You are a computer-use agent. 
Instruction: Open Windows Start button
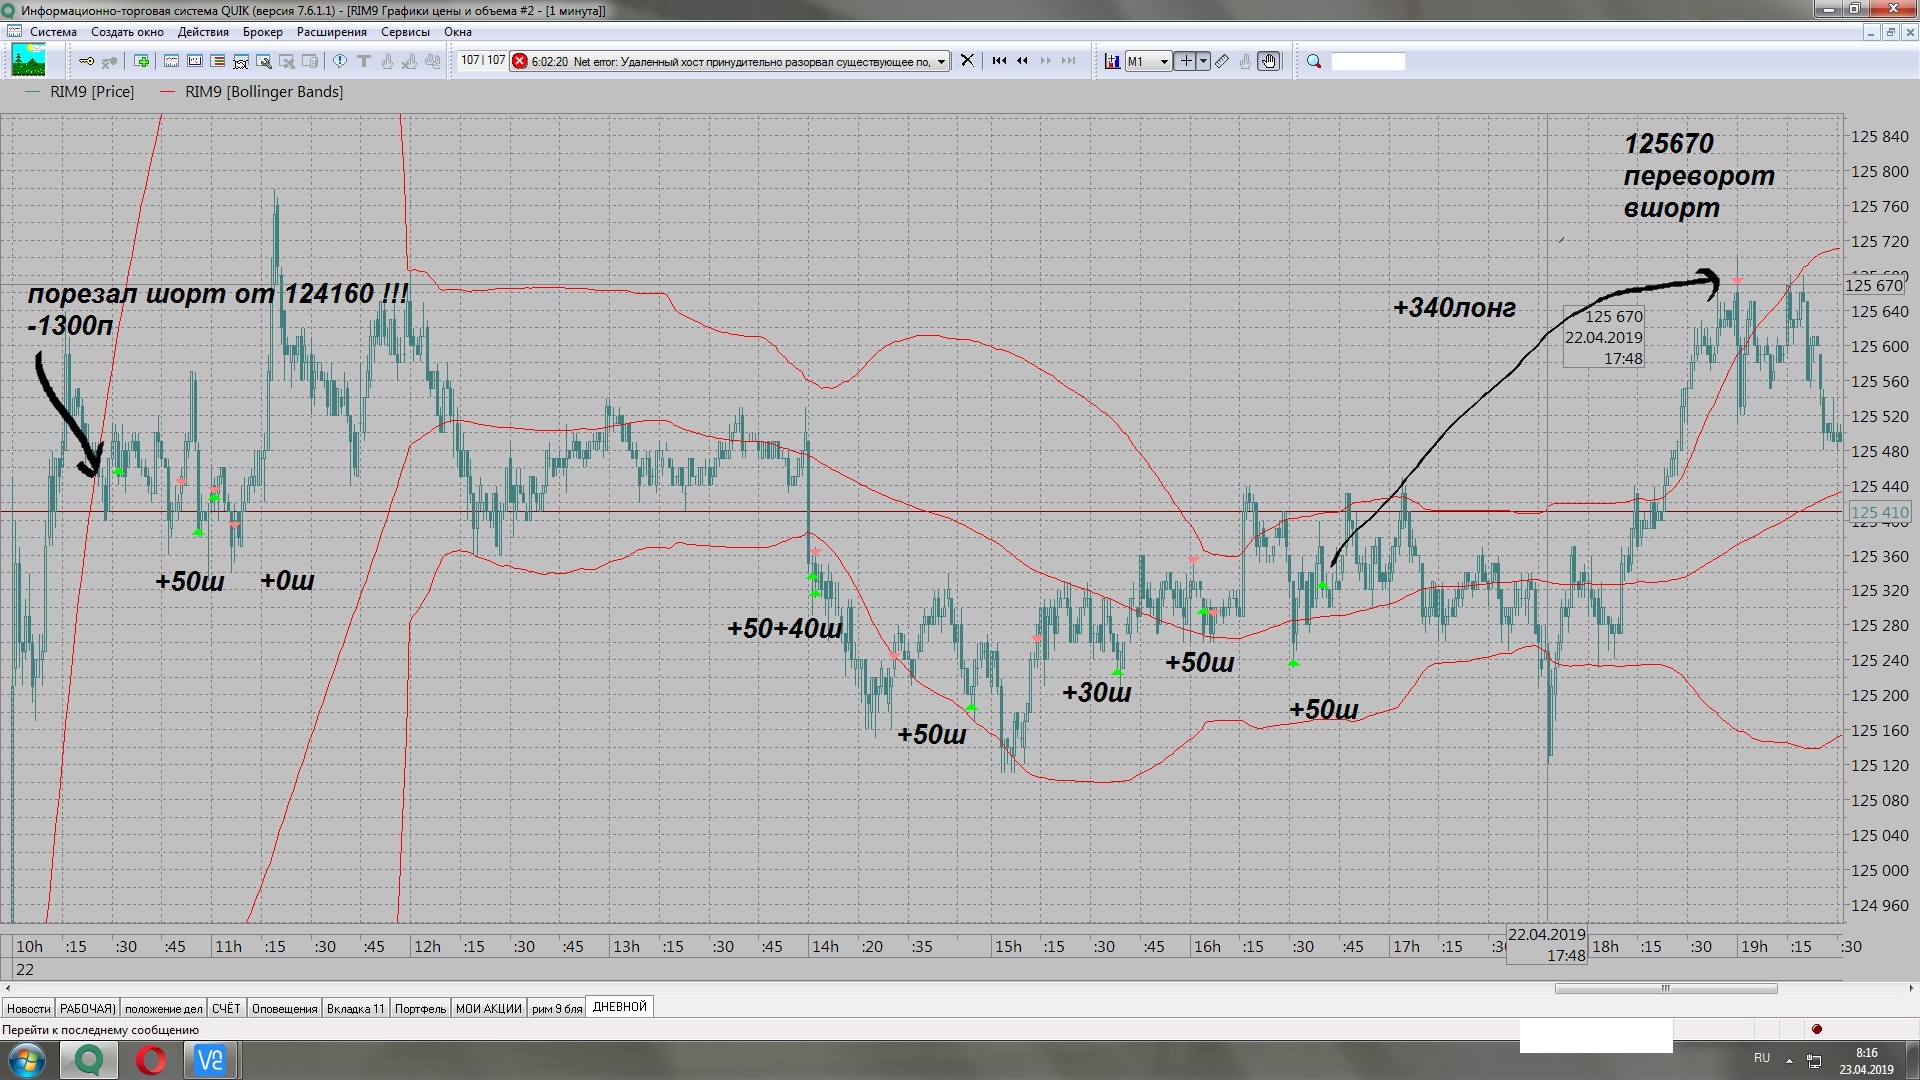click(x=27, y=1060)
